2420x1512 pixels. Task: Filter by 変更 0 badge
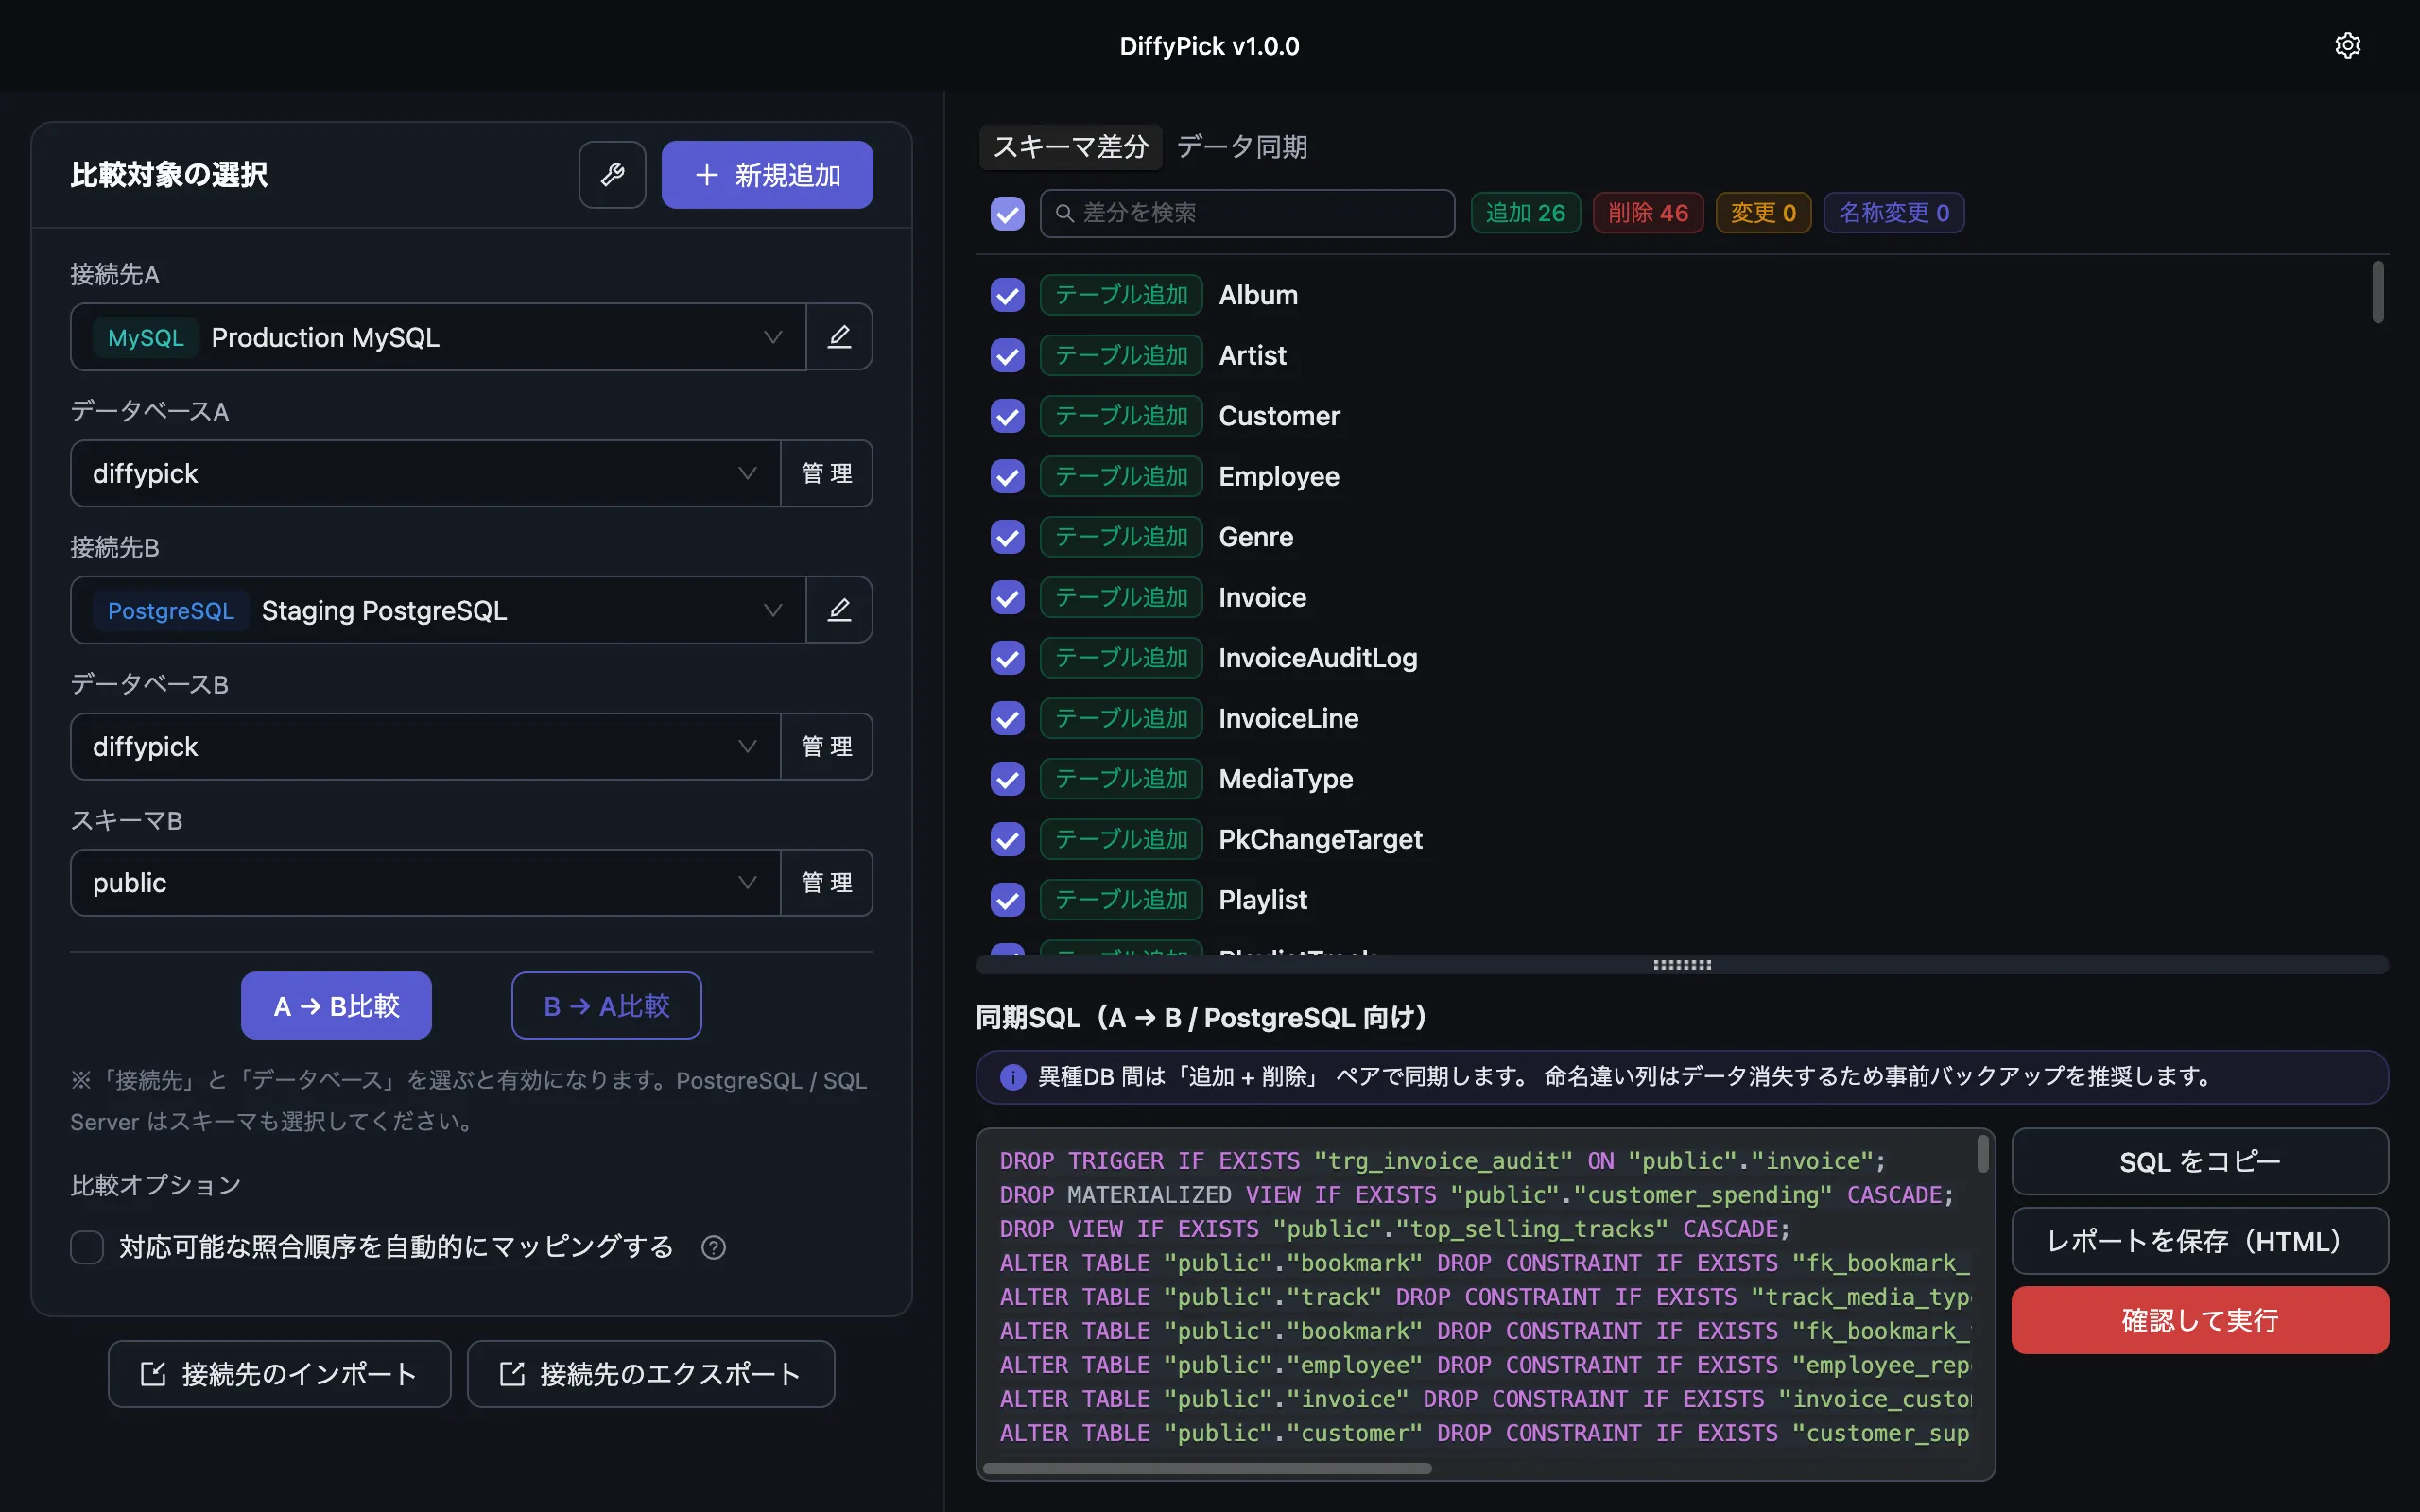(1763, 213)
